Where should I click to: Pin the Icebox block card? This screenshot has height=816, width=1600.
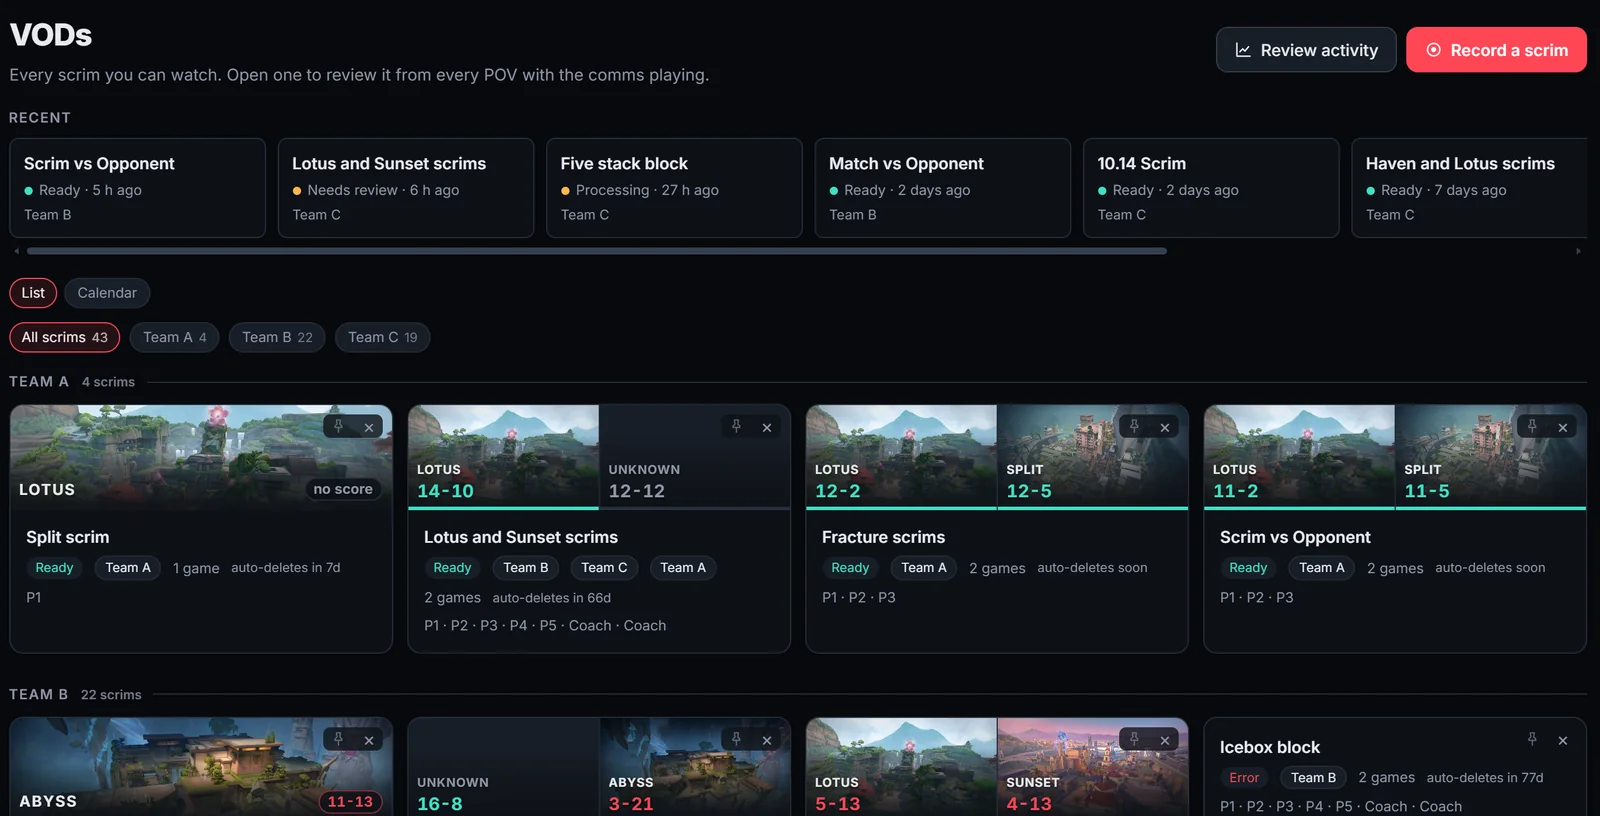click(x=1533, y=740)
